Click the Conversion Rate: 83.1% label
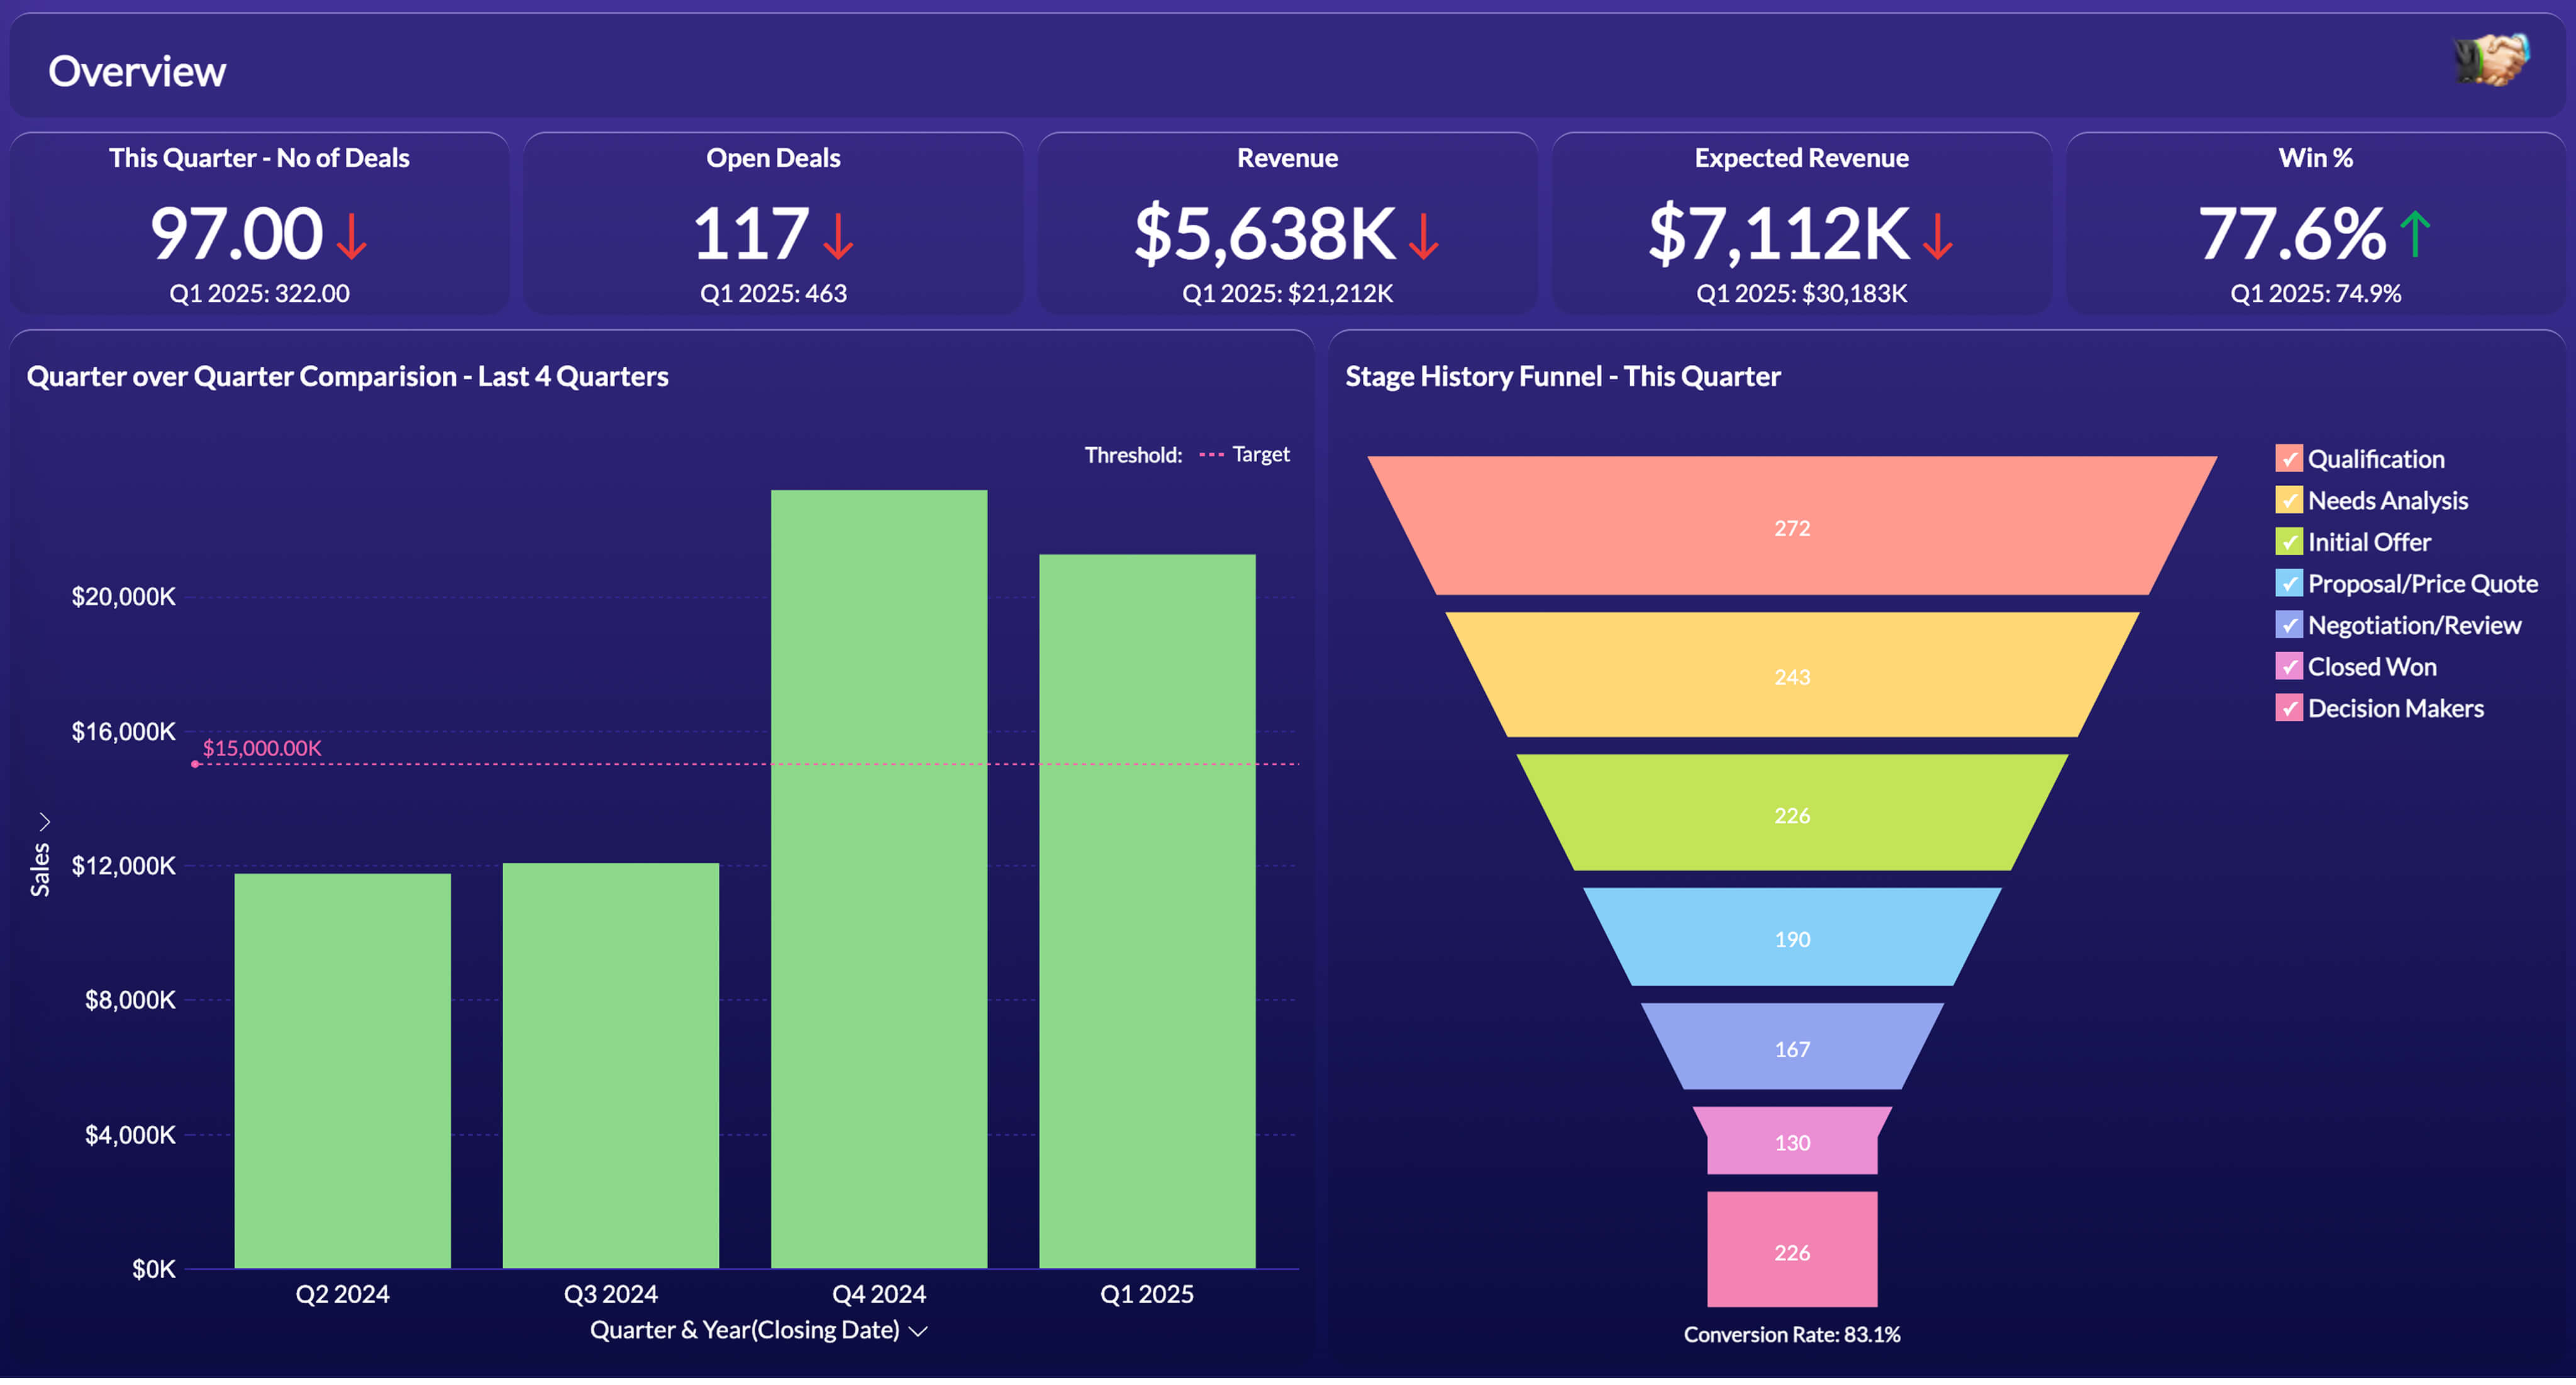 pos(1791,1334)
